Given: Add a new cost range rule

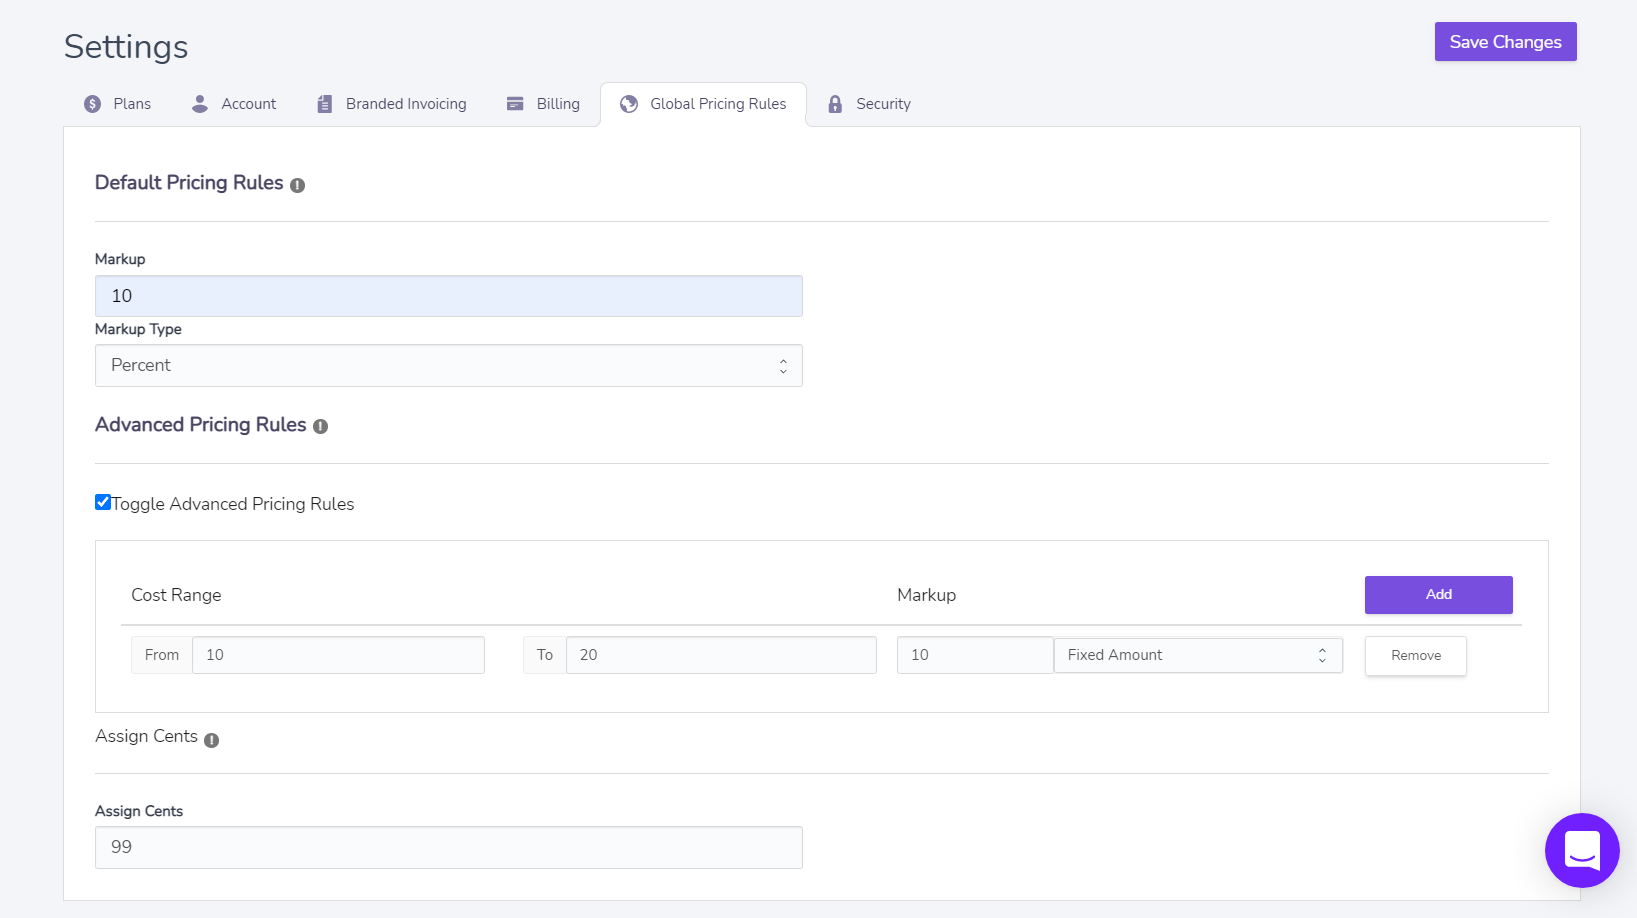Looking at the screenshot, I should tap(1438, 595).
